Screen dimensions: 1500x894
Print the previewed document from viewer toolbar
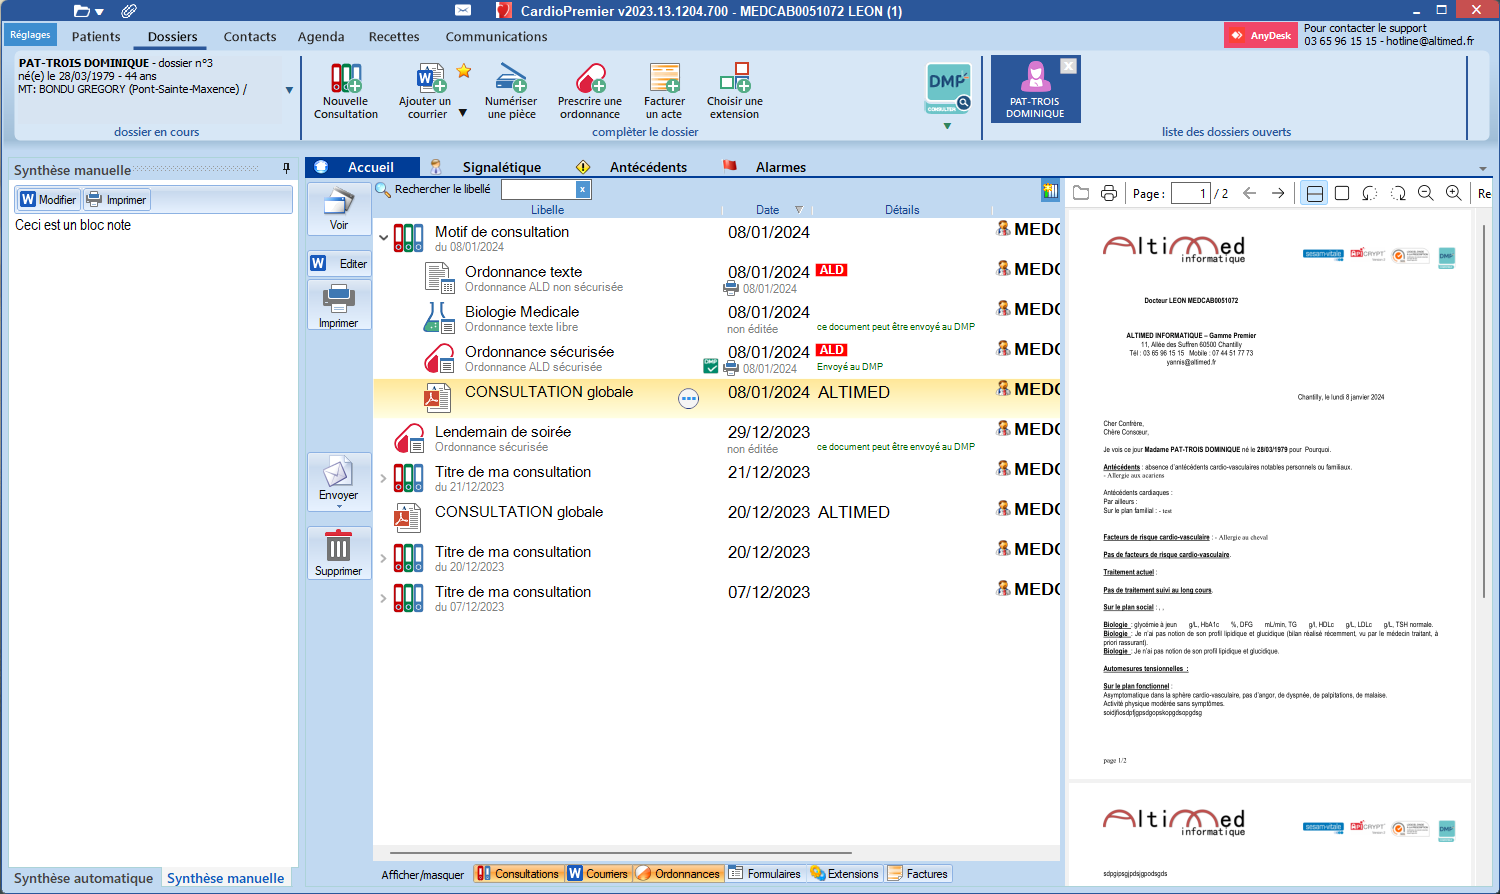coord(1109,193)
